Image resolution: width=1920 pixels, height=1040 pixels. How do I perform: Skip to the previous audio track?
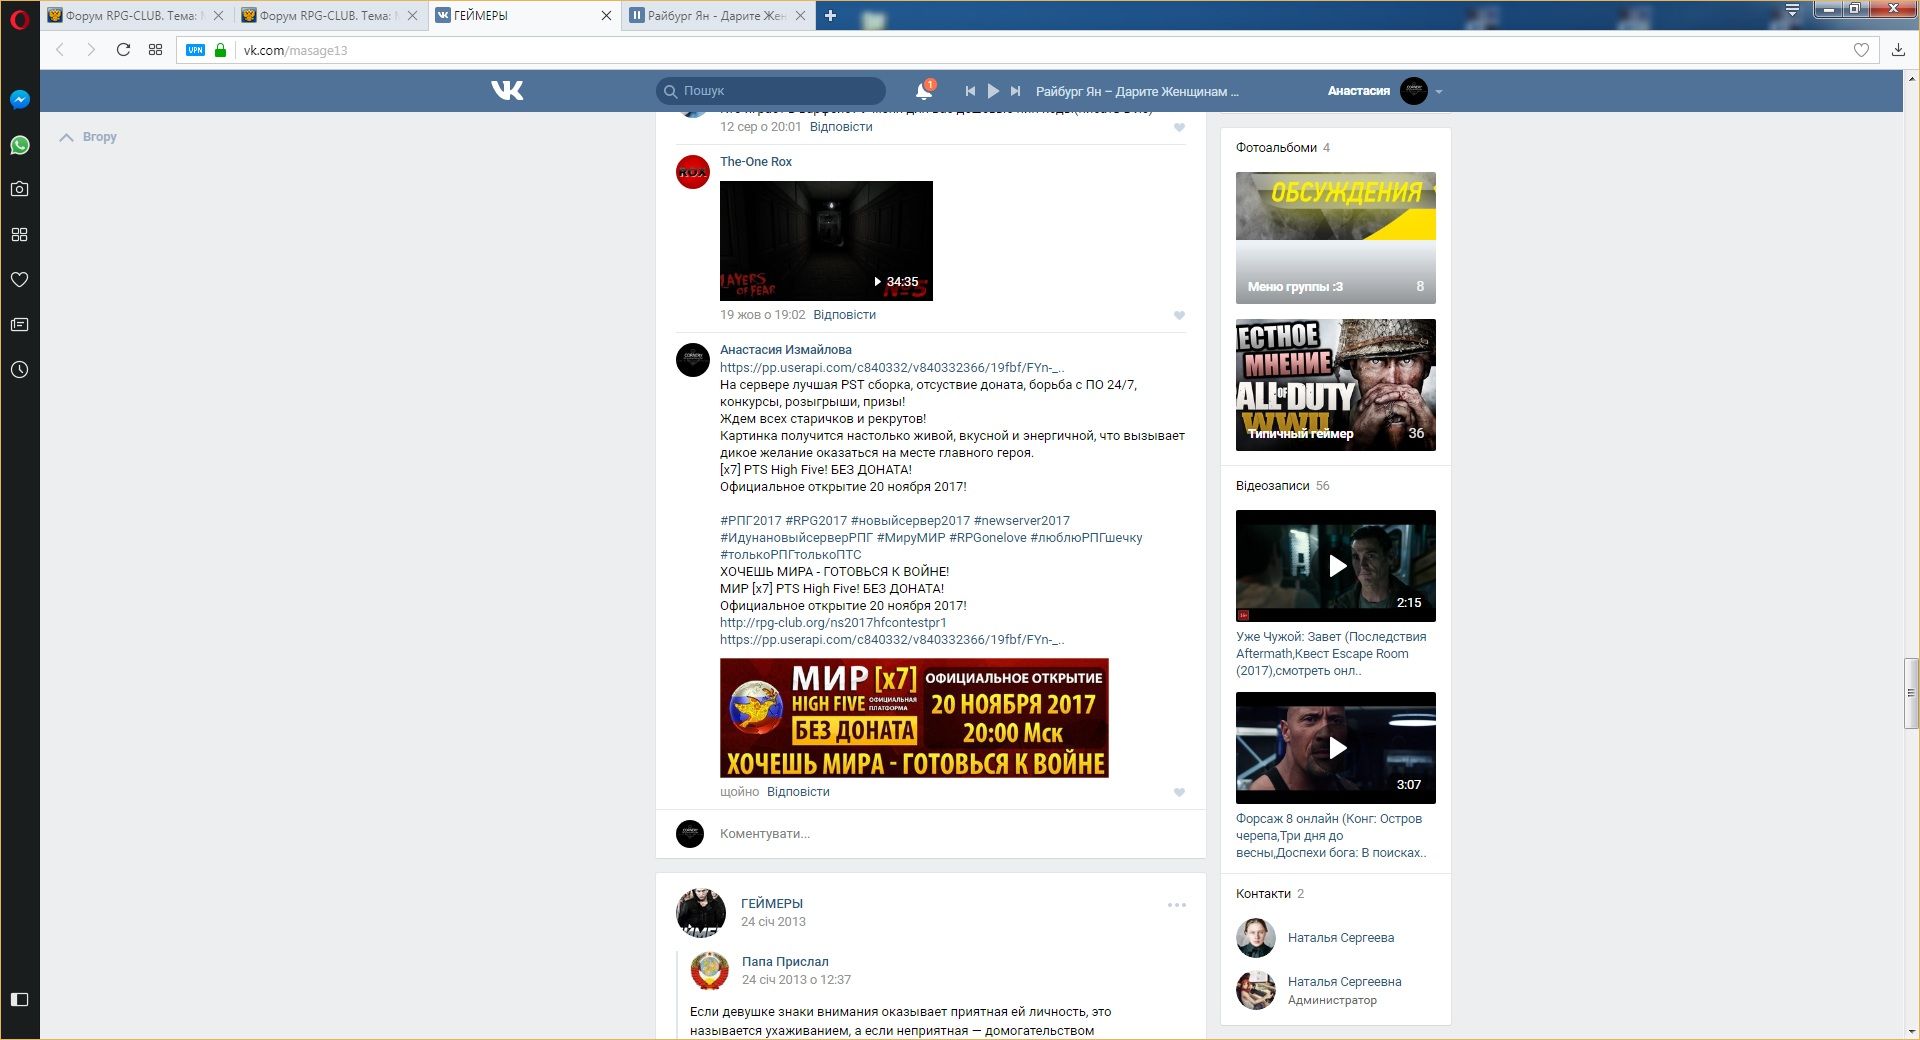coord(970,91)
